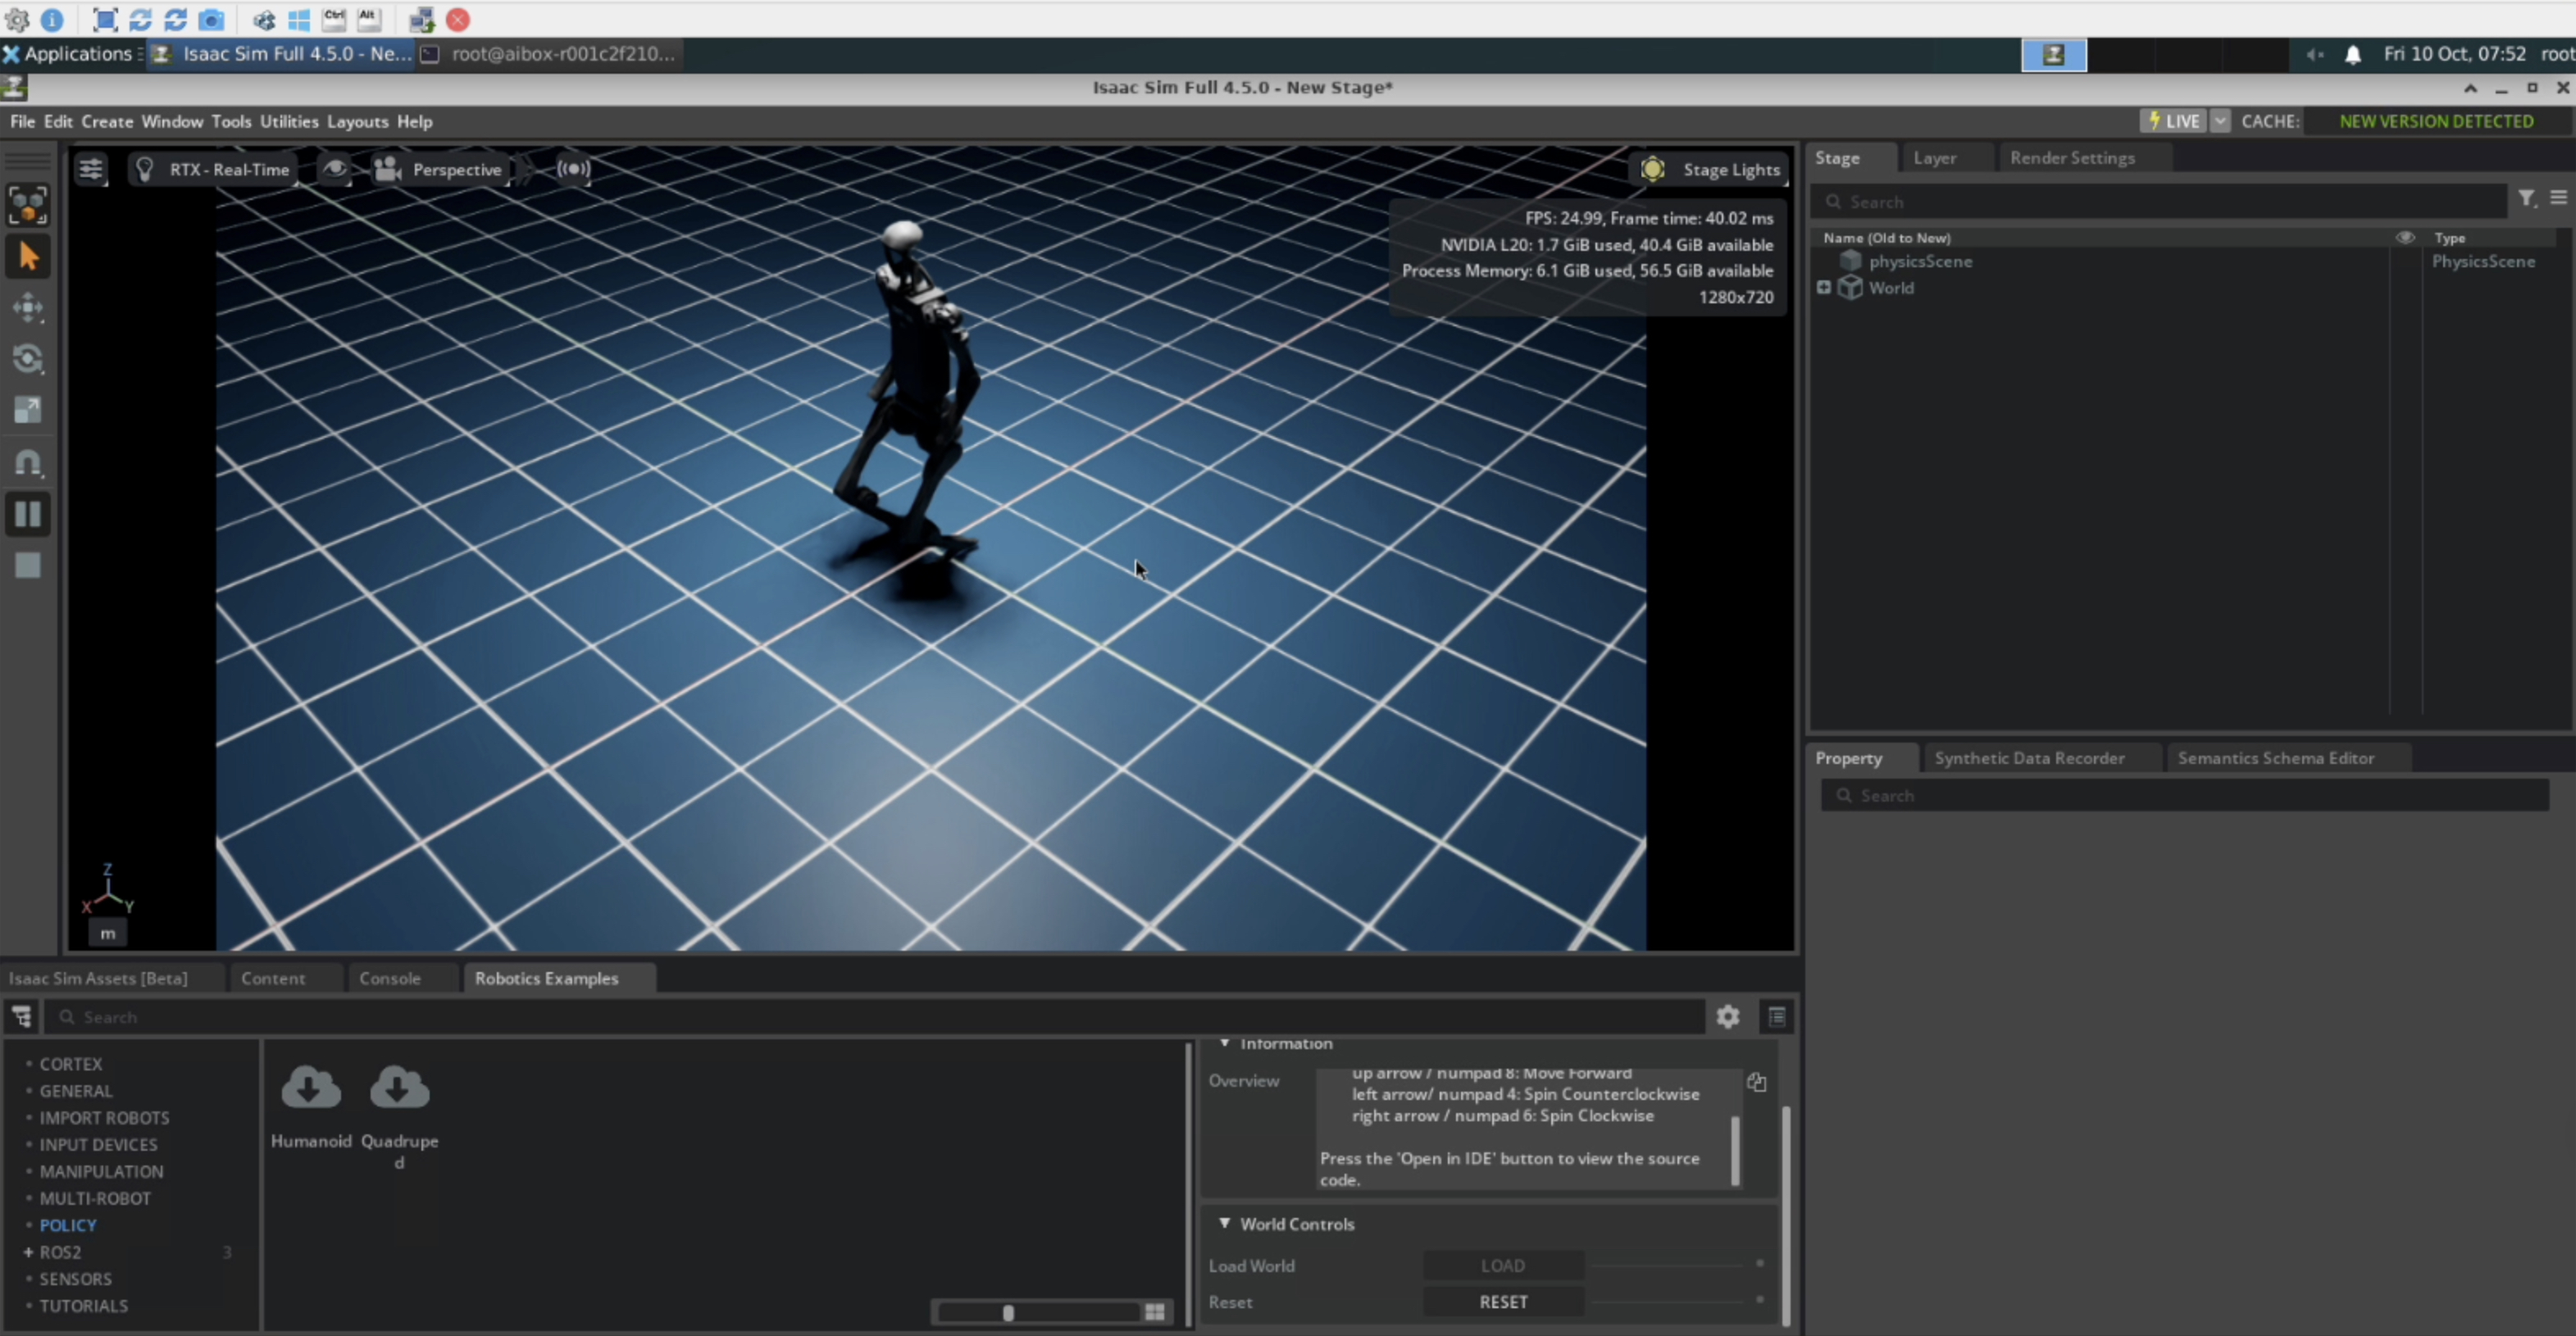The image size is (2576, 1336).
Task: Click visibility eye column header in Stage
Action: click(x=2405, y=238)
